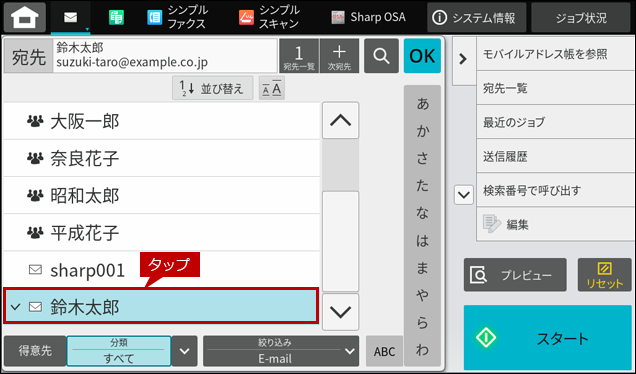This screenshot has height=374, width=636.
Task: Select the 大阪一郎 group entry
Action: (x=161, y=121)
